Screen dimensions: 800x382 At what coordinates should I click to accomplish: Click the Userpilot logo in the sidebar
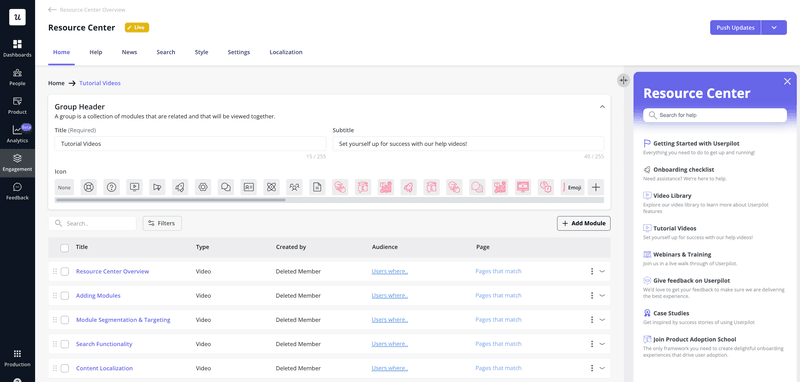[x=17, y=17]
